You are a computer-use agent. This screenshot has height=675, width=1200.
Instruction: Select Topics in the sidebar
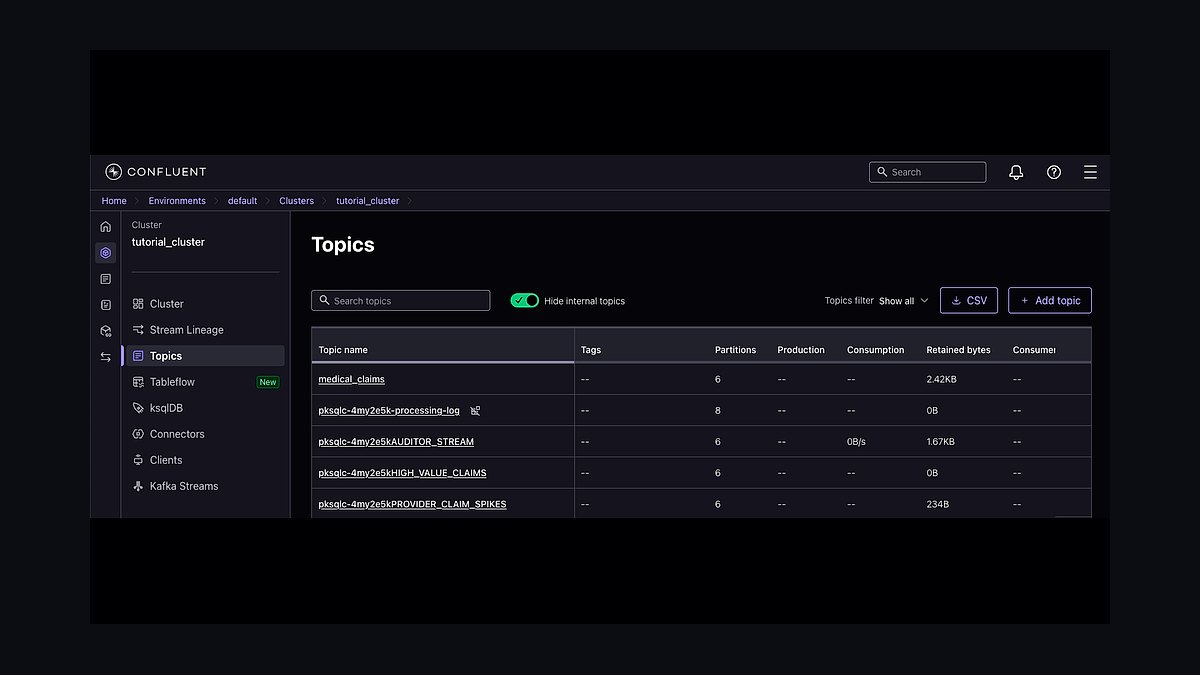[205, 356]
